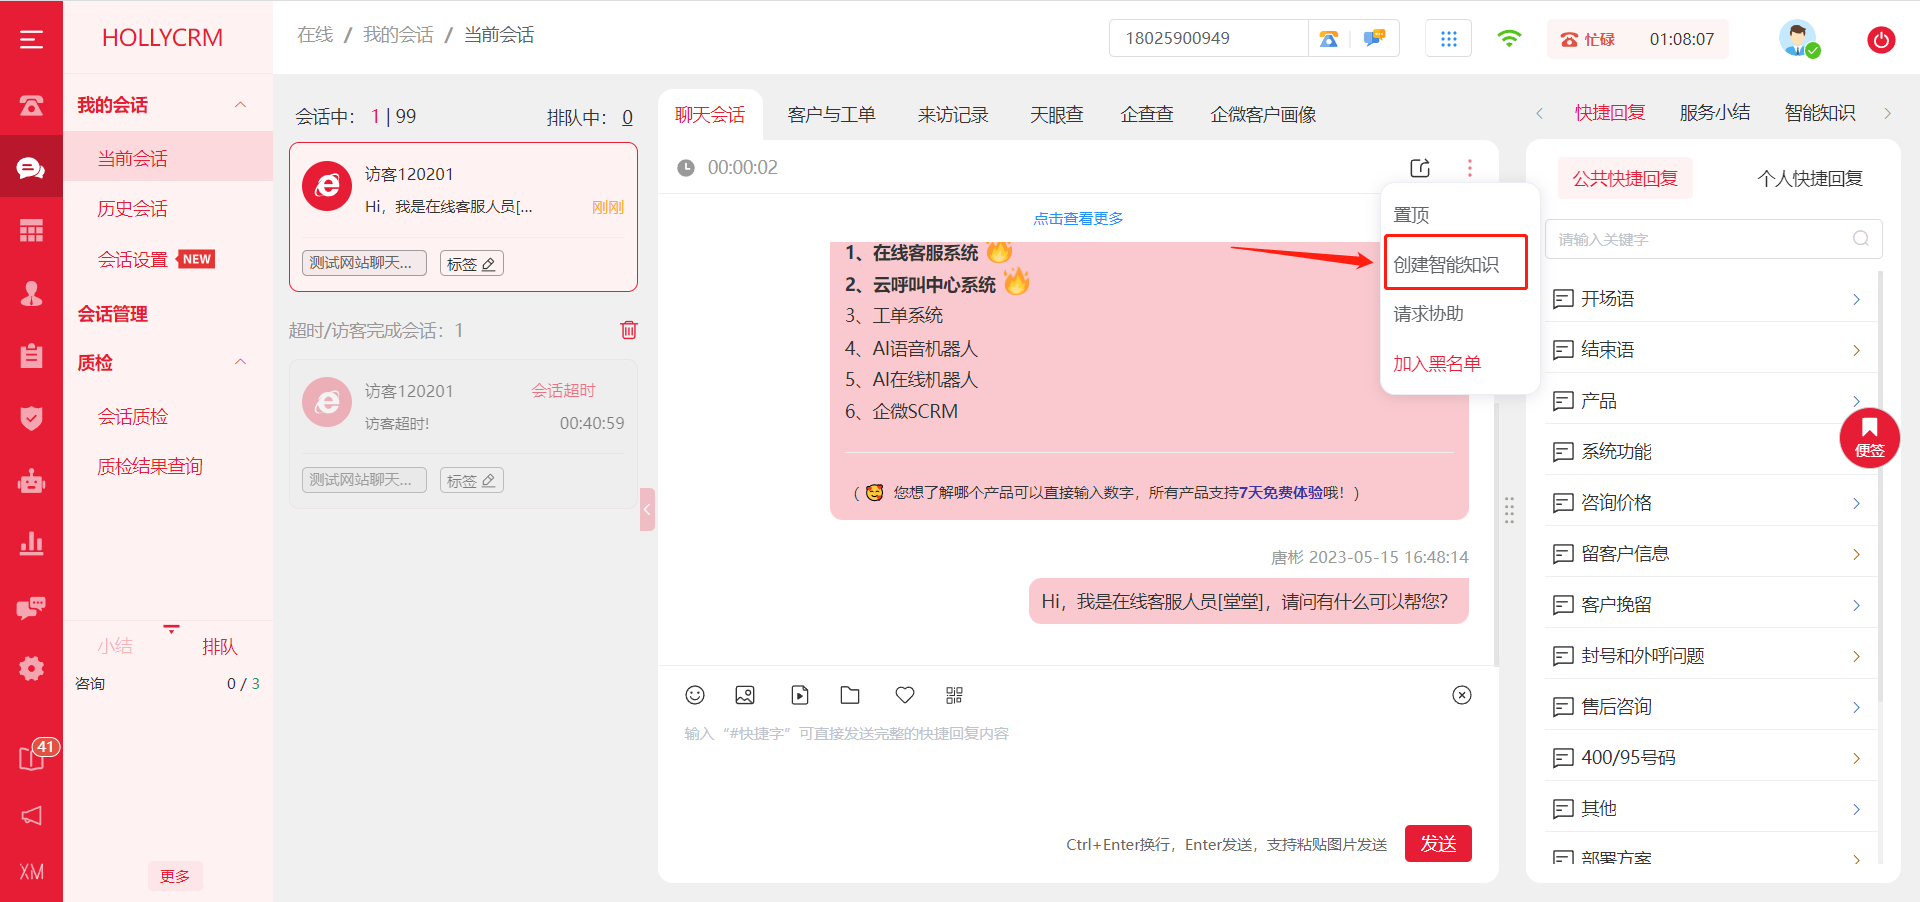This screenshot has height=902, width=1920.
Task: Click the three-dot more options icon
Action: (x=1469, y=168)
